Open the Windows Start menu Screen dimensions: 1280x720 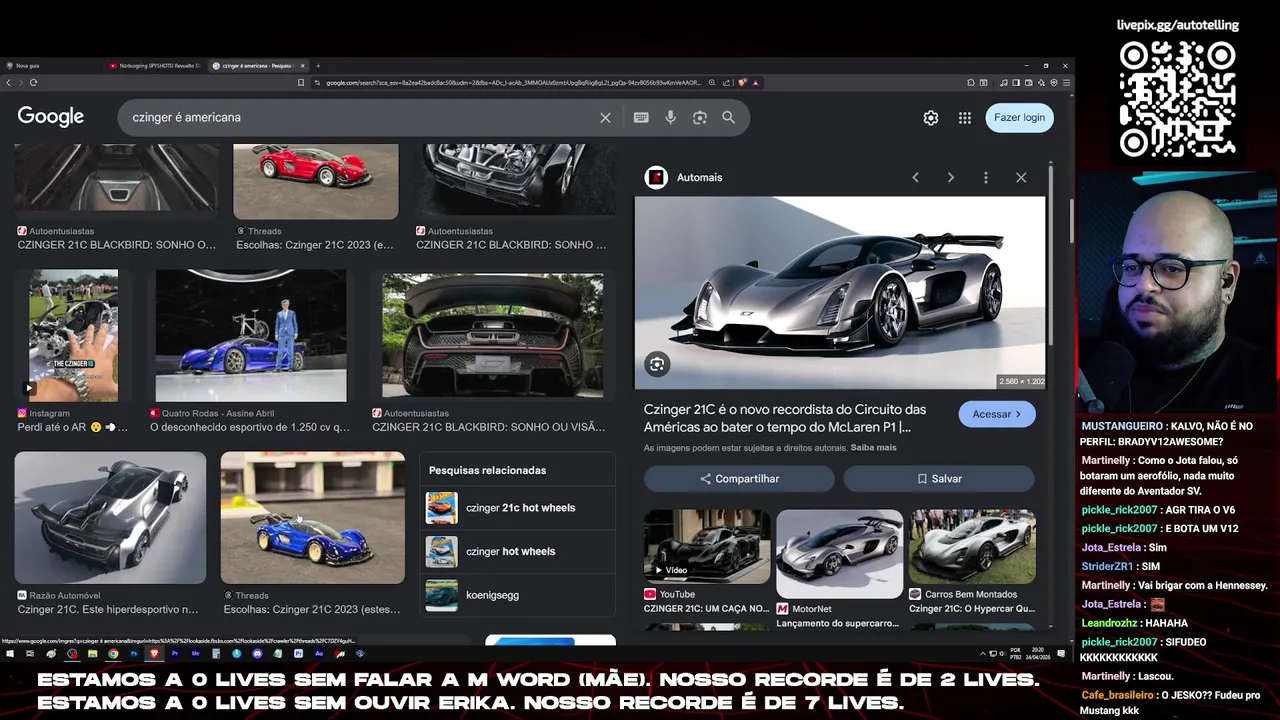(x=9, y=654)
